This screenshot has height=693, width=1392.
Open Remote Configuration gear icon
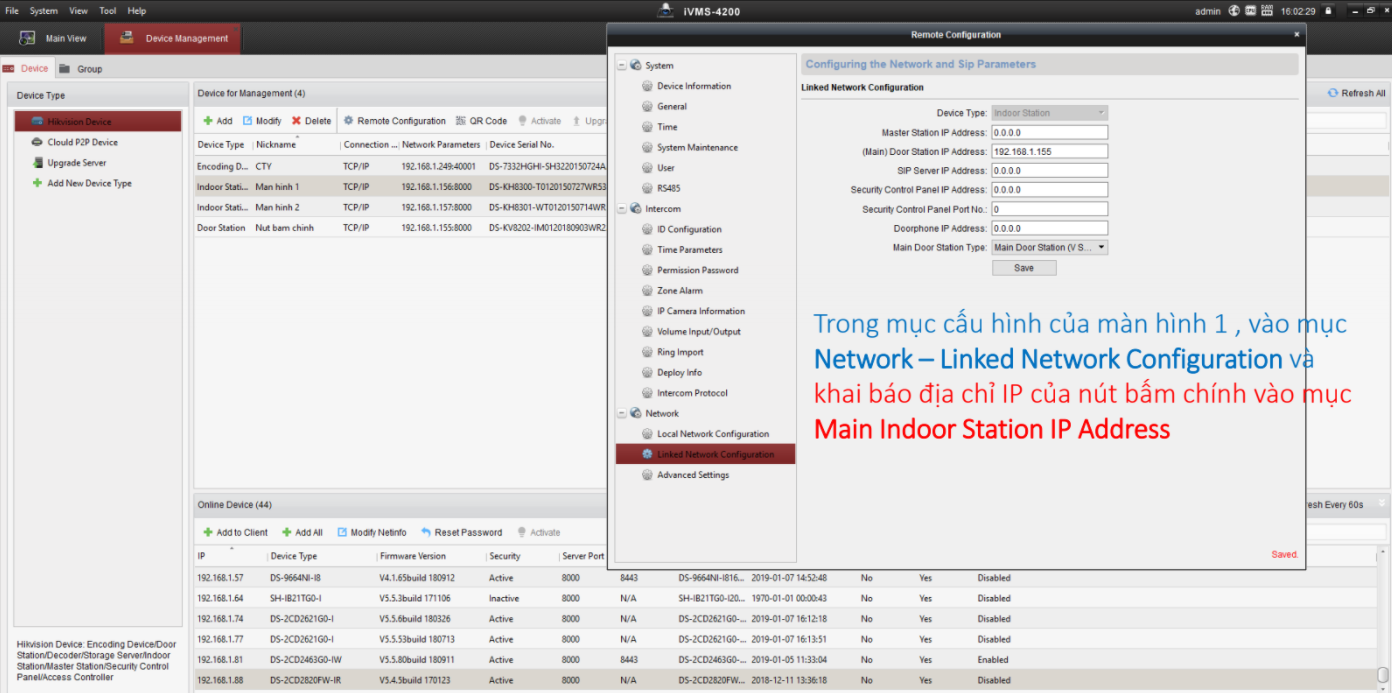point(349,121)
